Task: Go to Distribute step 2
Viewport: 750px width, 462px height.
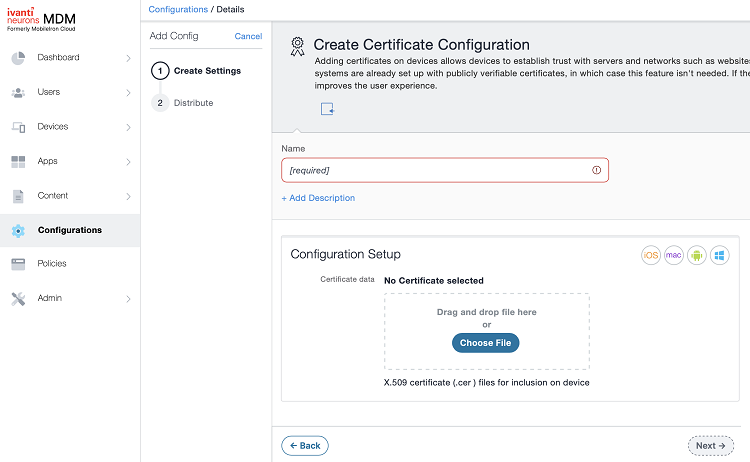Action: point(192,103)
